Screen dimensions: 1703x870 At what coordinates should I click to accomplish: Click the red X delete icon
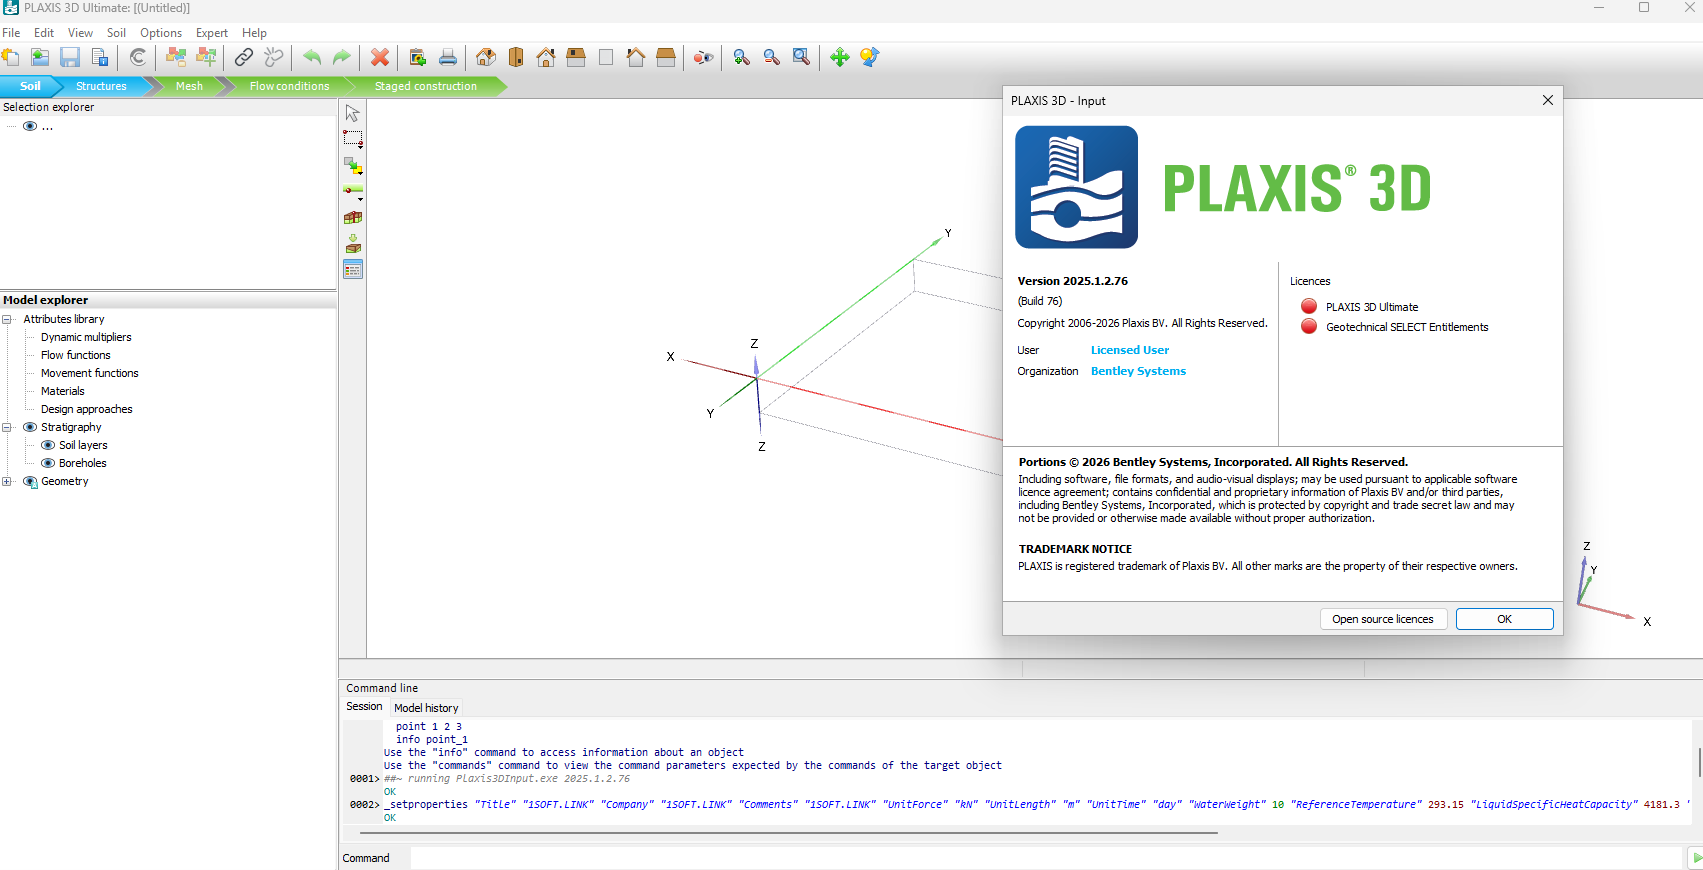(380, 57)
